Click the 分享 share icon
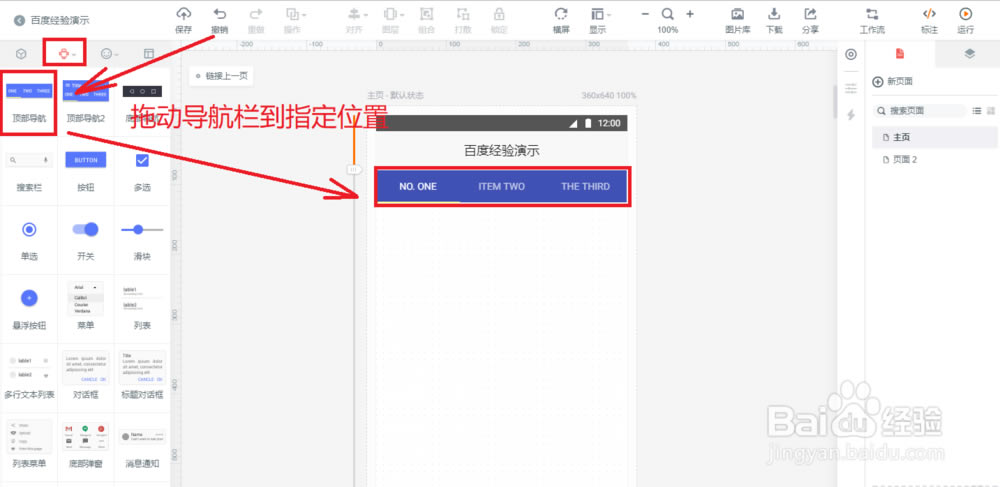The image size is (1000, 487). click(x=811, y=14)
